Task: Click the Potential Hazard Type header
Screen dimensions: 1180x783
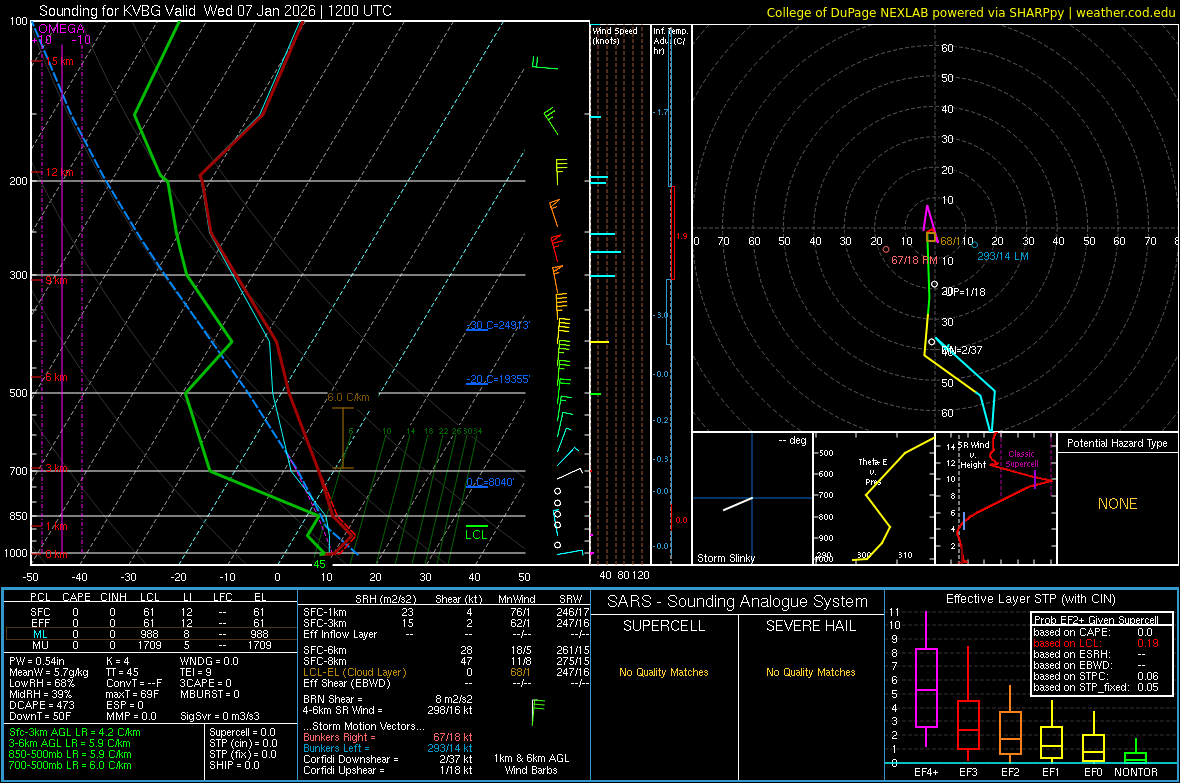Action: [x=1117, y=443]
